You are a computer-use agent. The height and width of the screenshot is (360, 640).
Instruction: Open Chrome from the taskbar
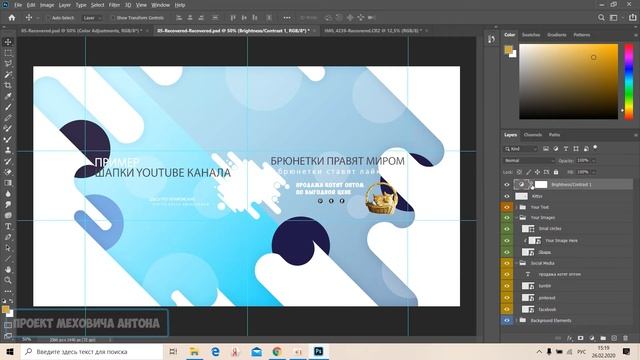point(277,351)
